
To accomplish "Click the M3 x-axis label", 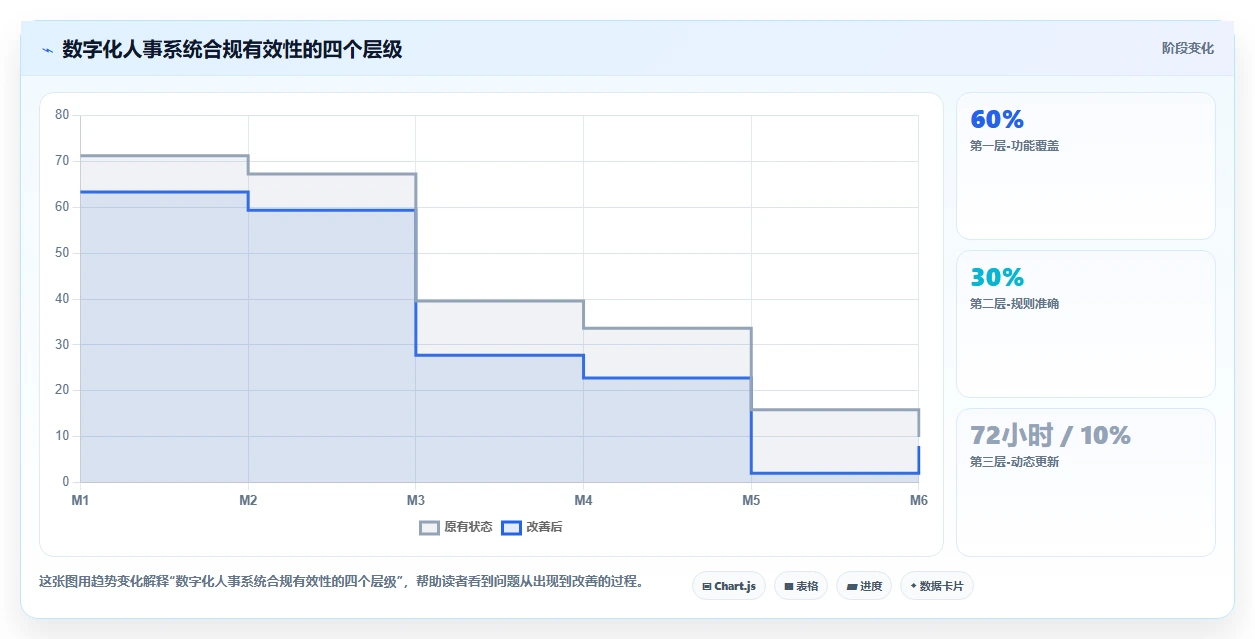I will coord(415,500).
